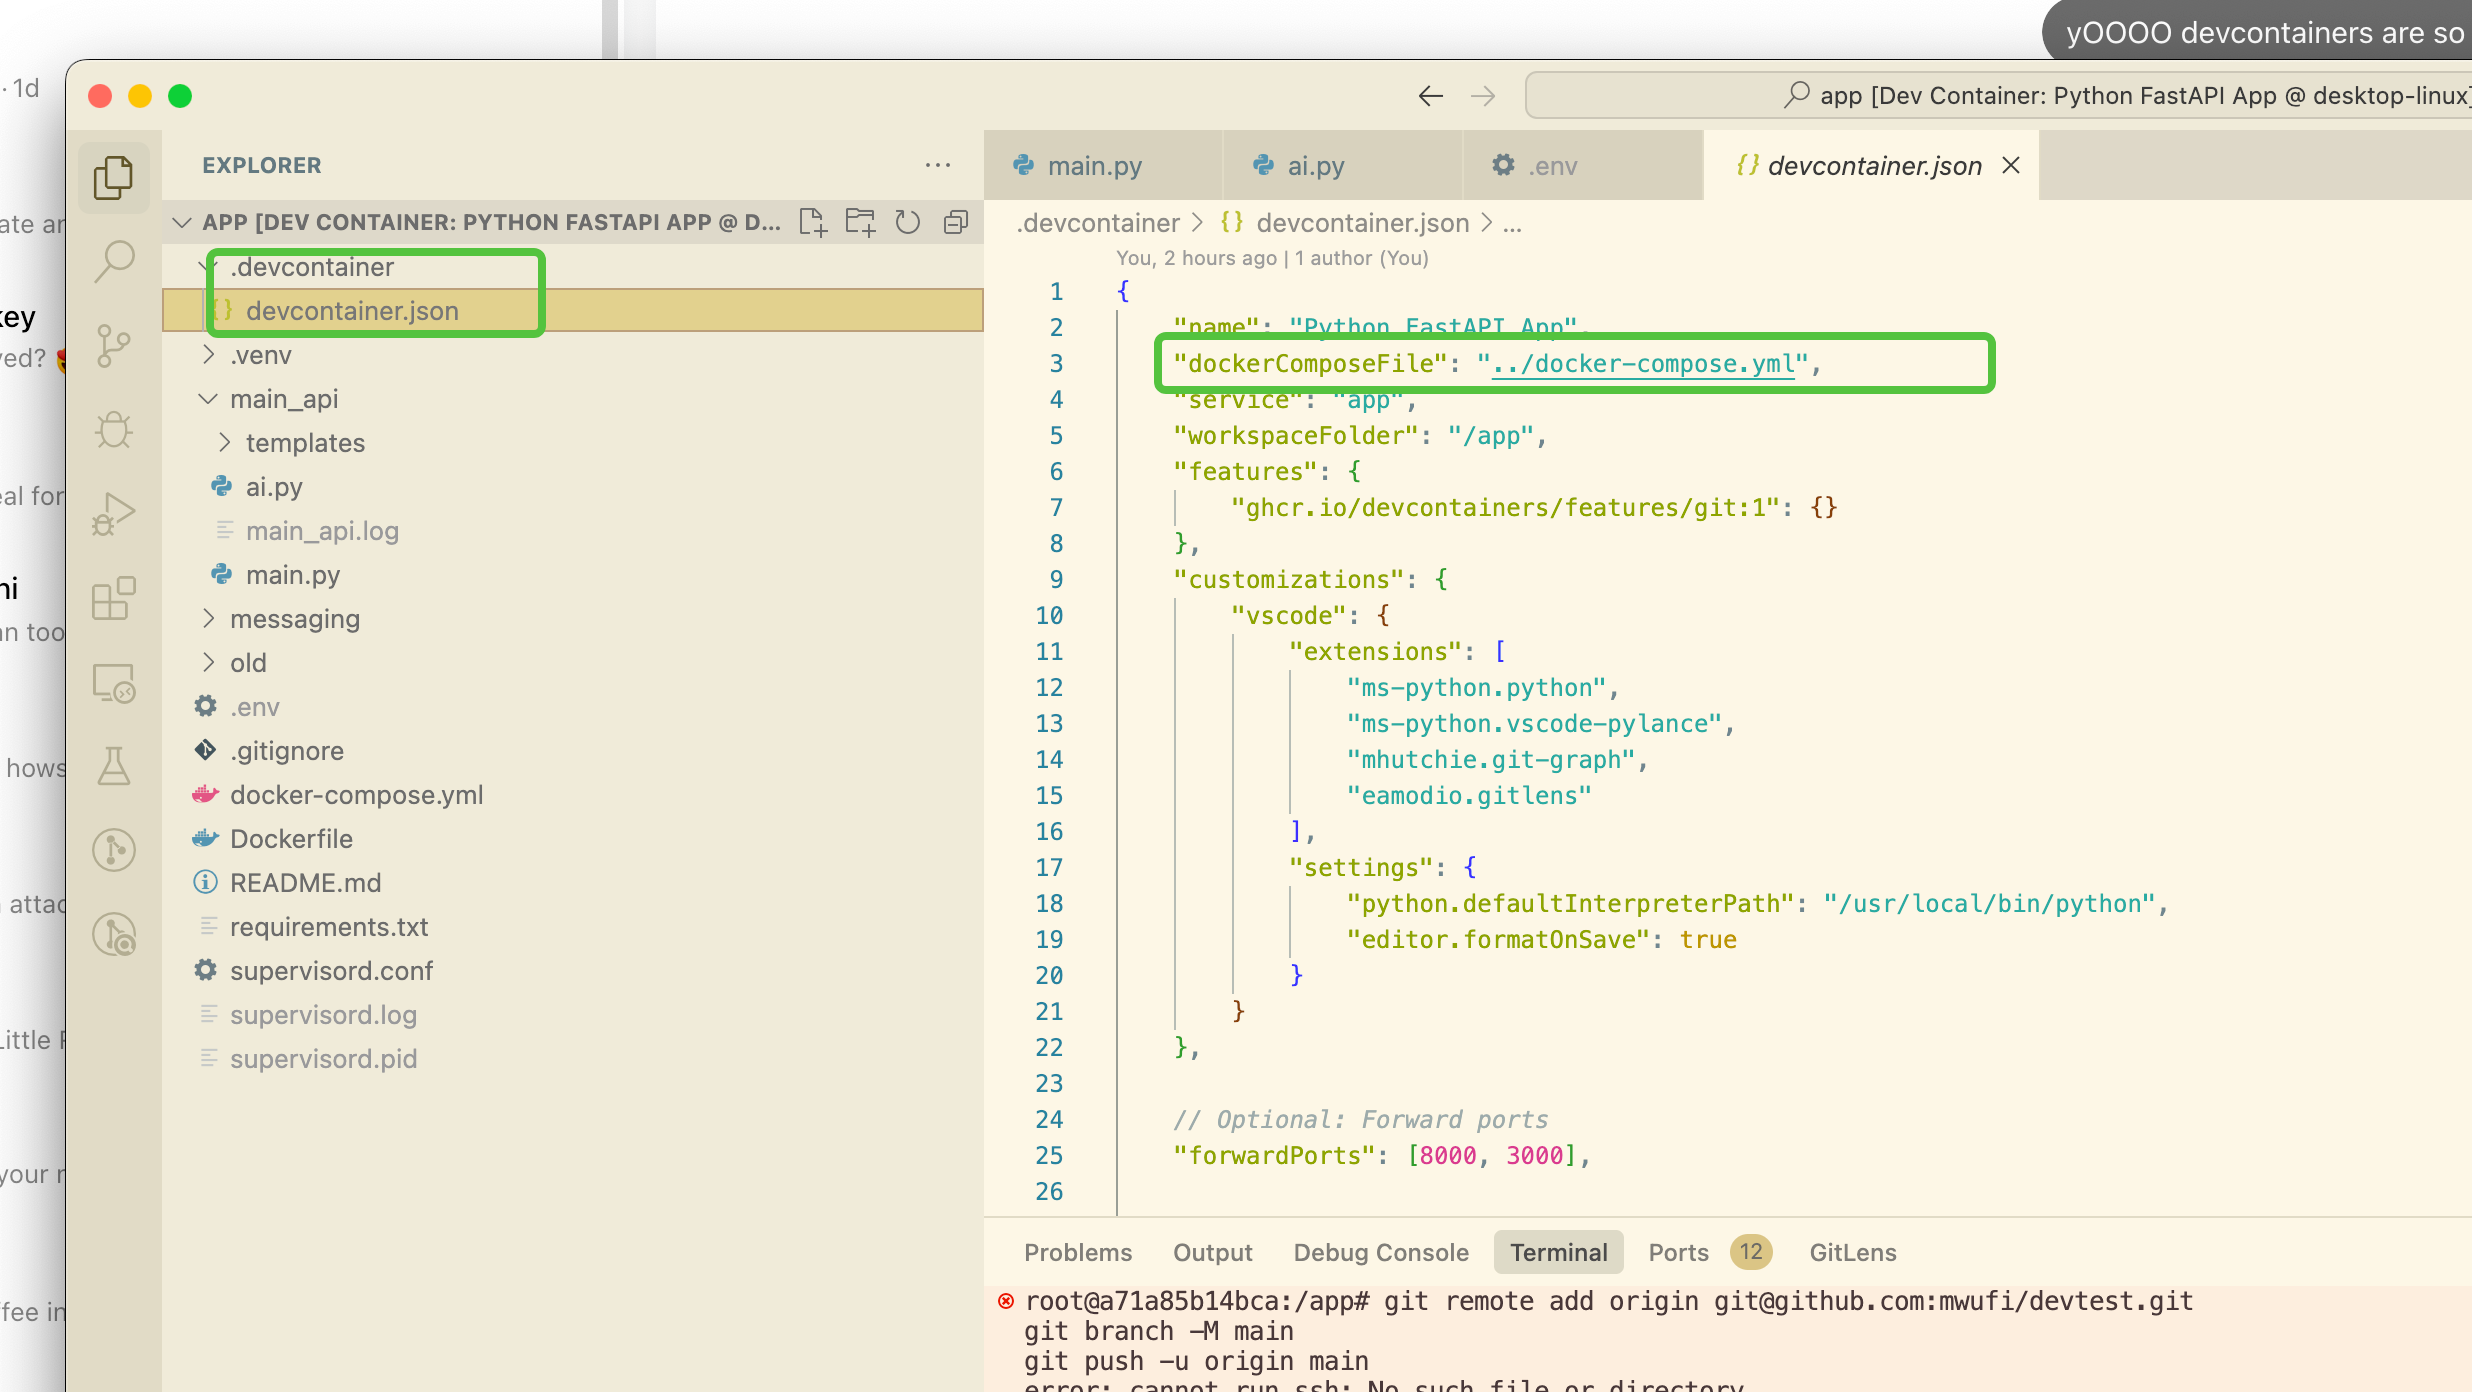Viewport: 2472px width, 1392px height.
Task: Open the Testing flask view
Action: click(114, 767)
